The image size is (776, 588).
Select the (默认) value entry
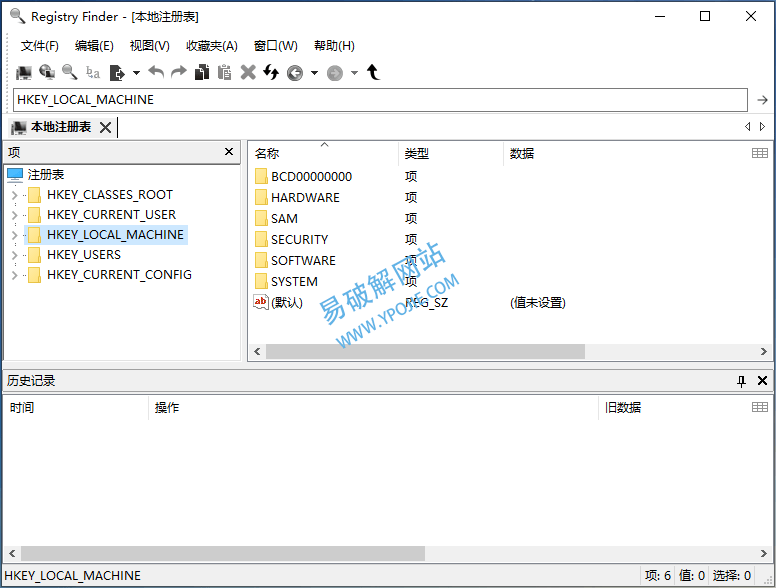(x=287, y=302)
